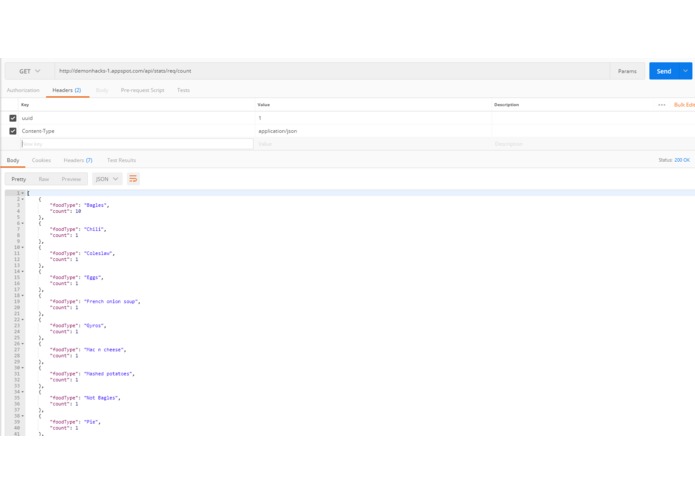Image resolution: width=695 pixels, height=494 pixels.
Task: Click the empty Value field in new row
Action: pyautogui.click(x=373, y=144)
